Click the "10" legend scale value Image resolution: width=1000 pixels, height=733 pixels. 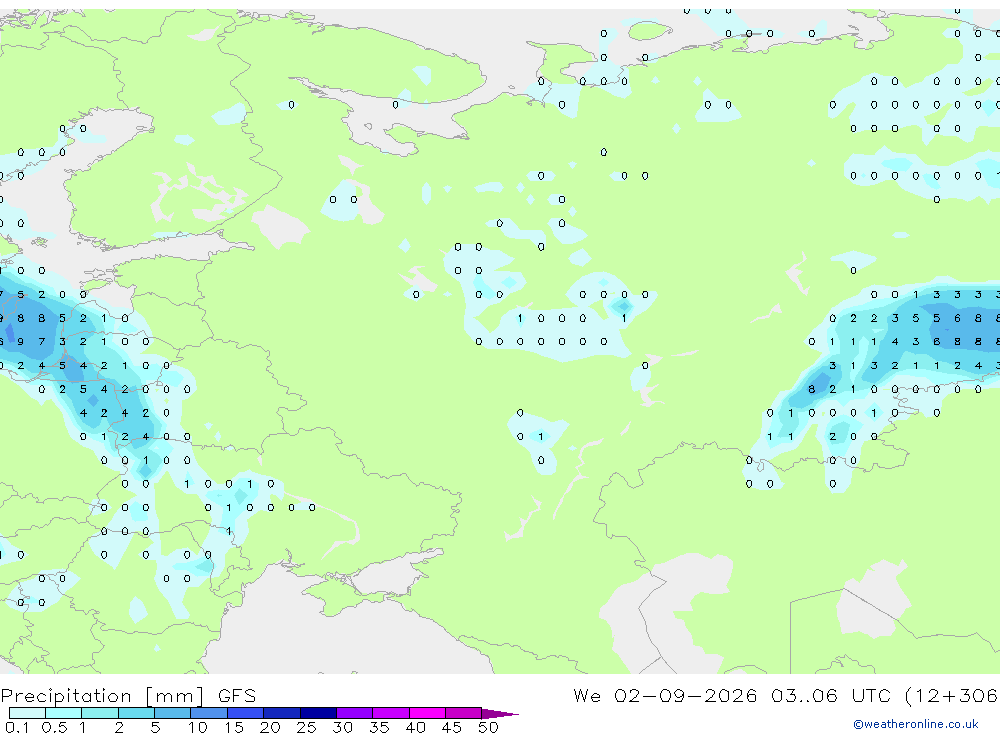(198, 727)
